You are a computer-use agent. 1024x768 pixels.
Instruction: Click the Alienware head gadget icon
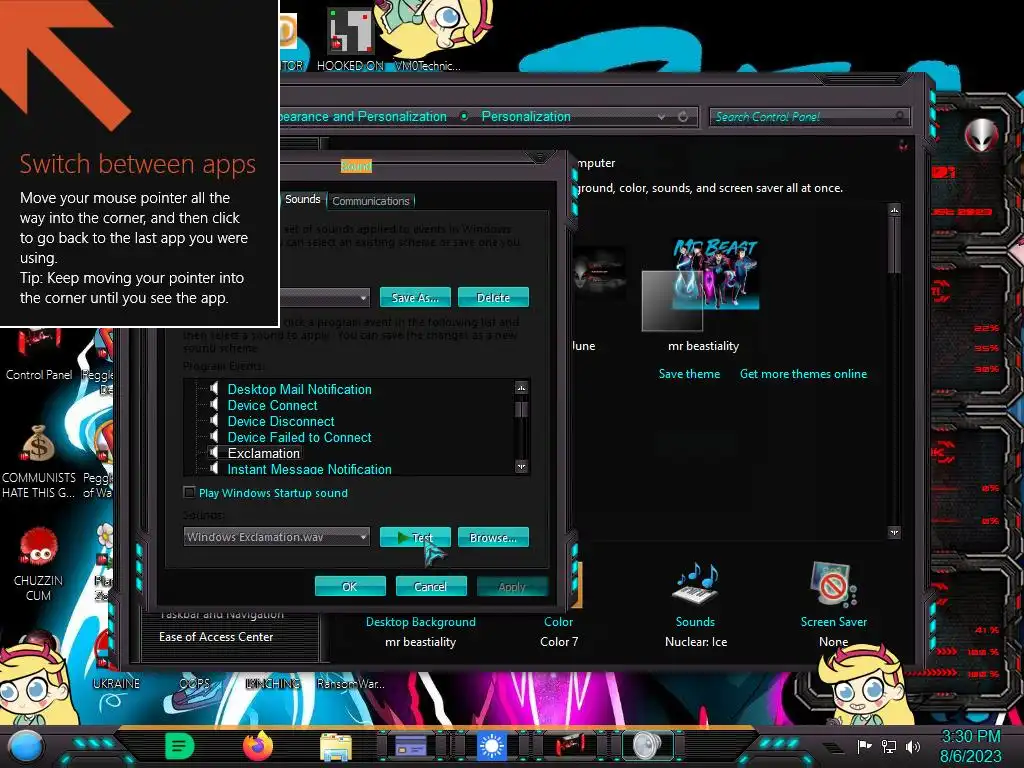coord(981,135)
